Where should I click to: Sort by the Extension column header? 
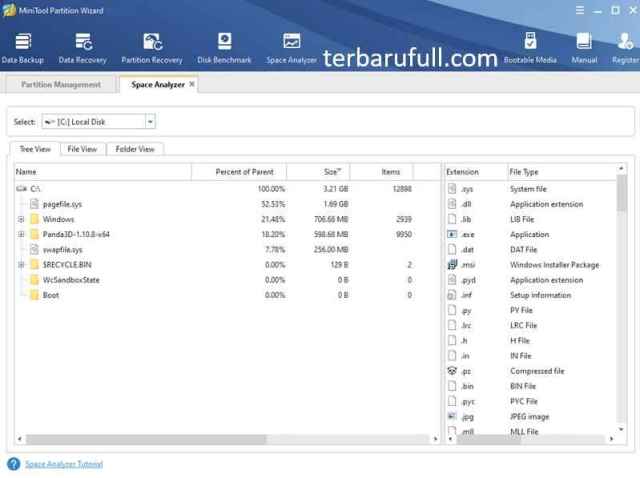476,172
